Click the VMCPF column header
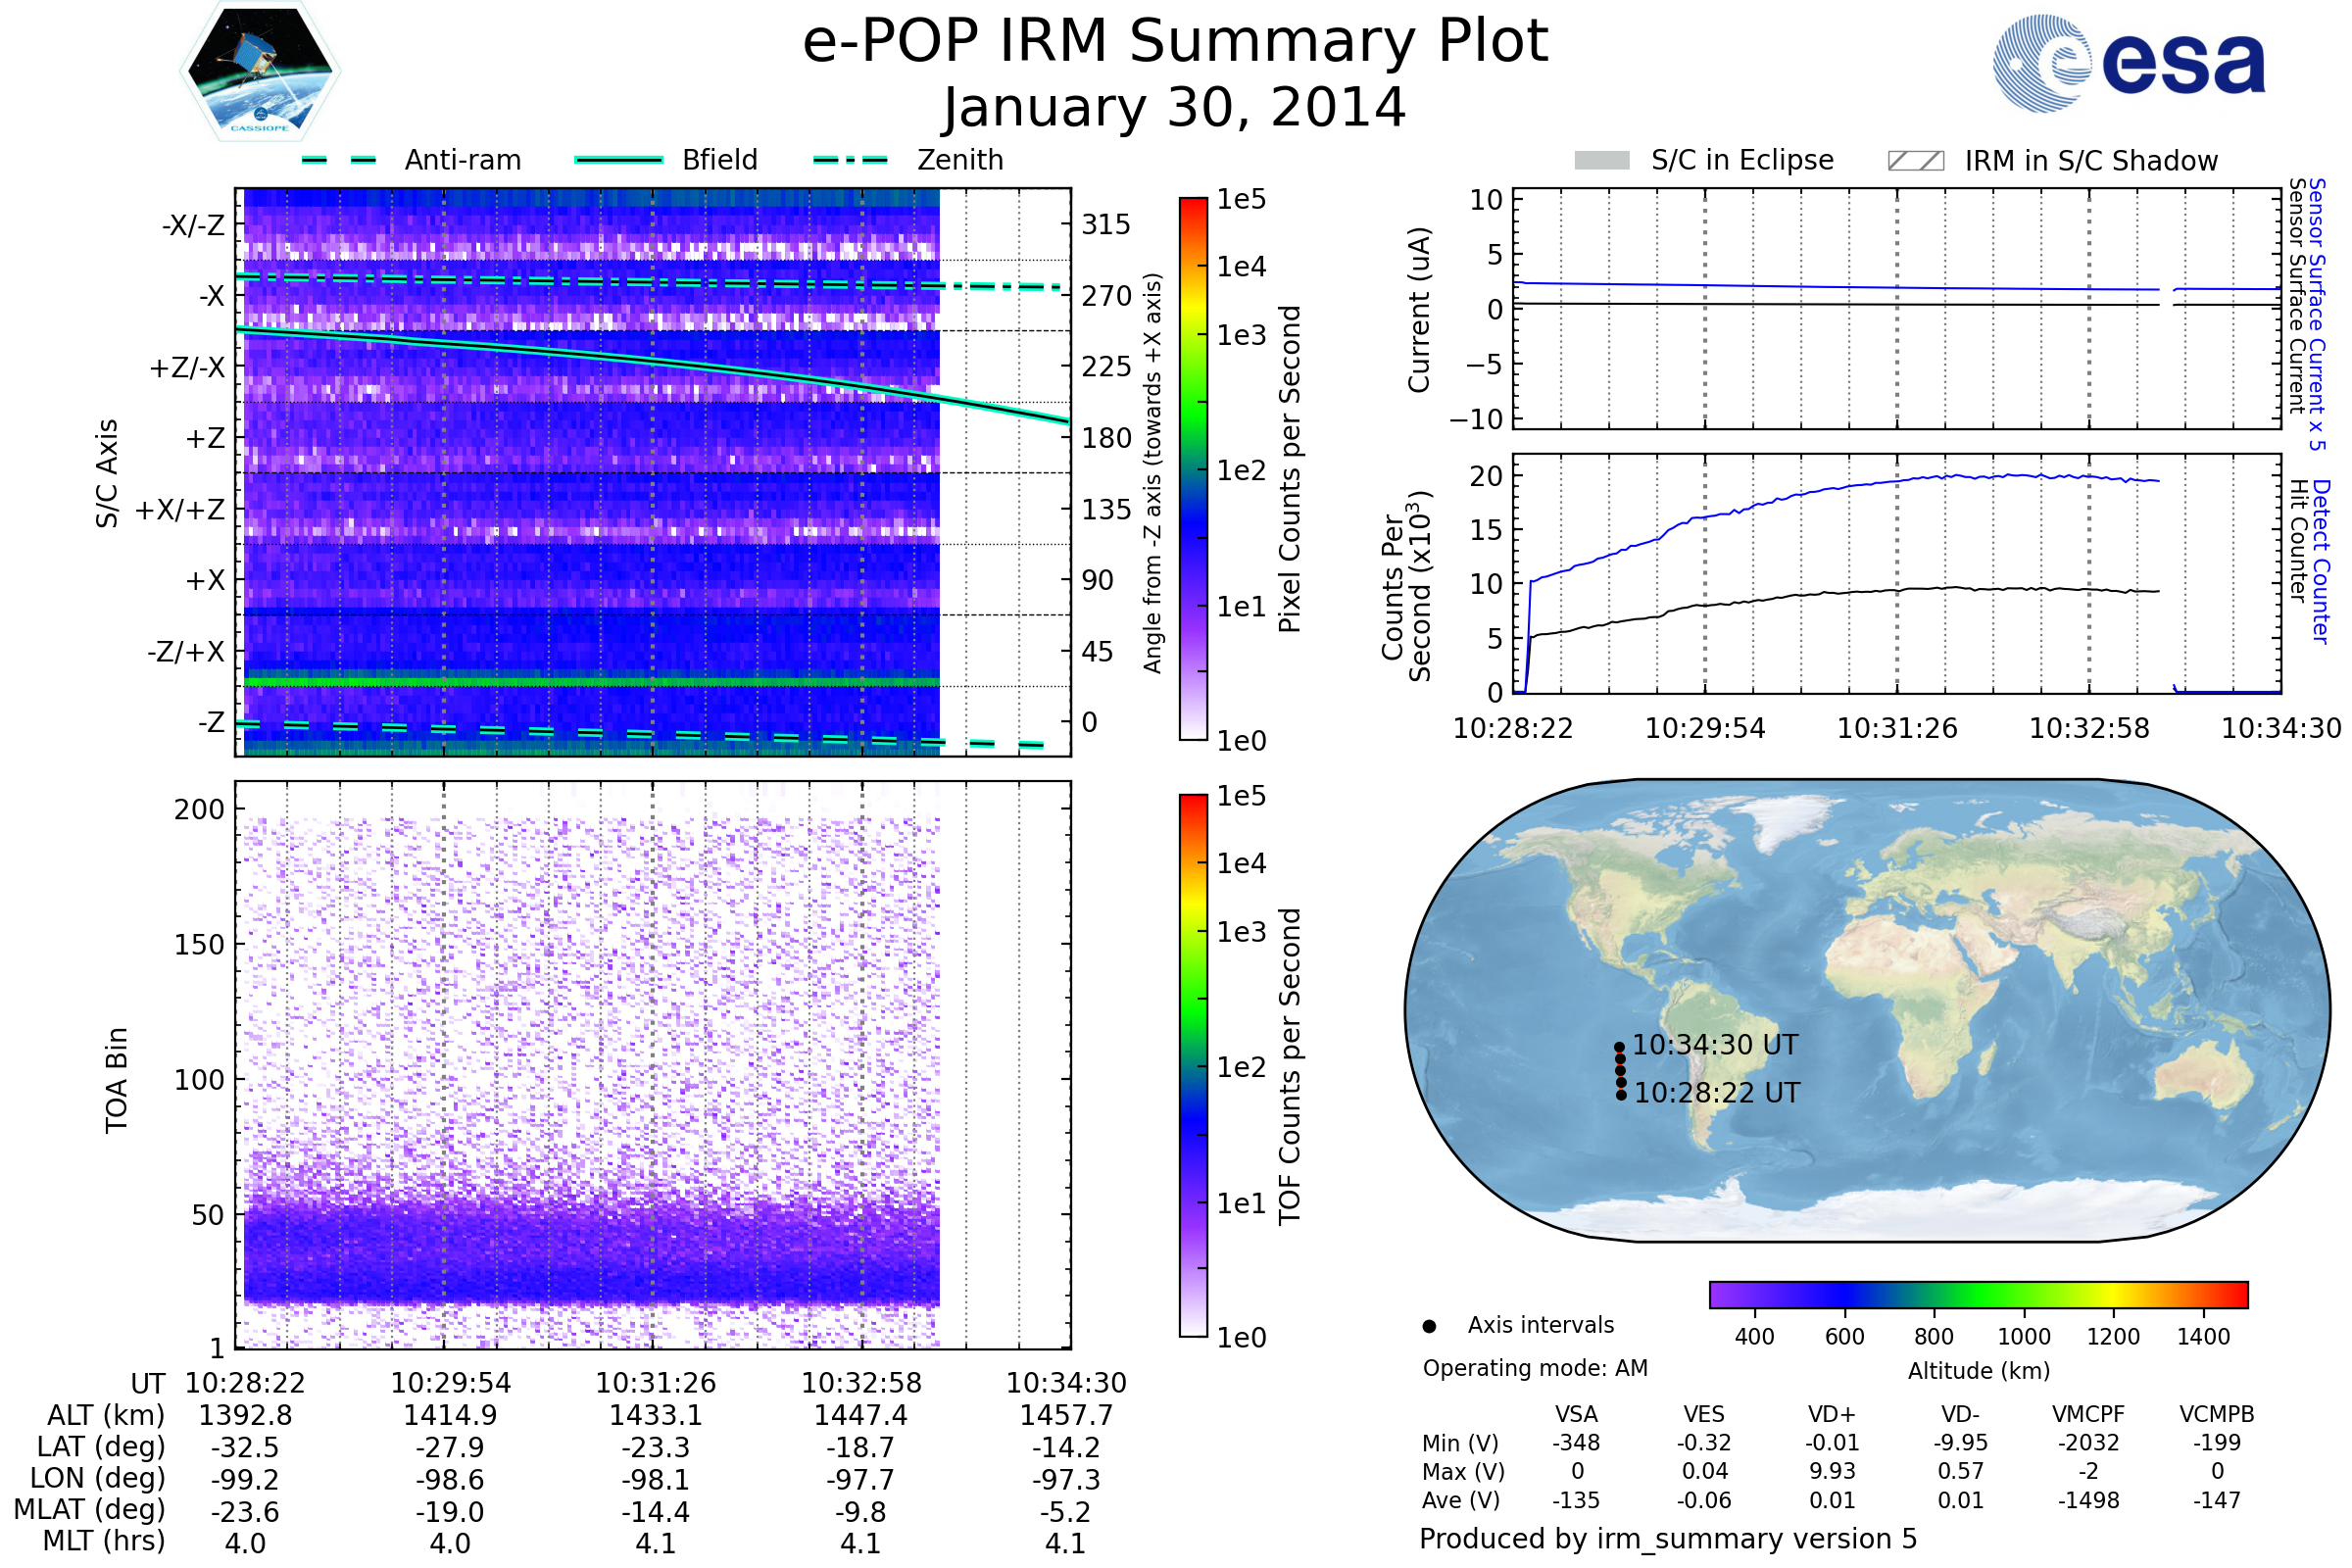This screenshot has height=1568, width=2352. tap(2088, 1414)
